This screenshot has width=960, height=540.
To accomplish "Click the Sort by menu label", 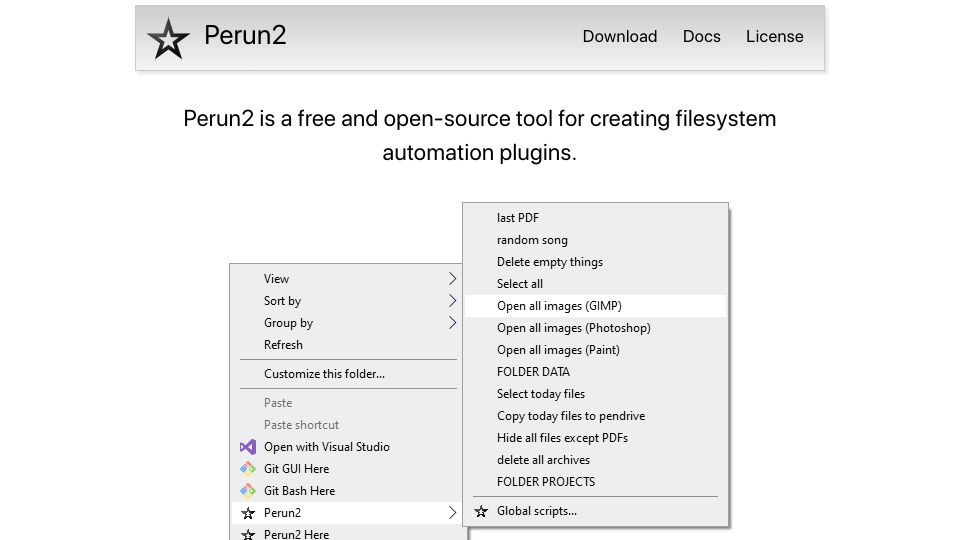I will point(282,301).
